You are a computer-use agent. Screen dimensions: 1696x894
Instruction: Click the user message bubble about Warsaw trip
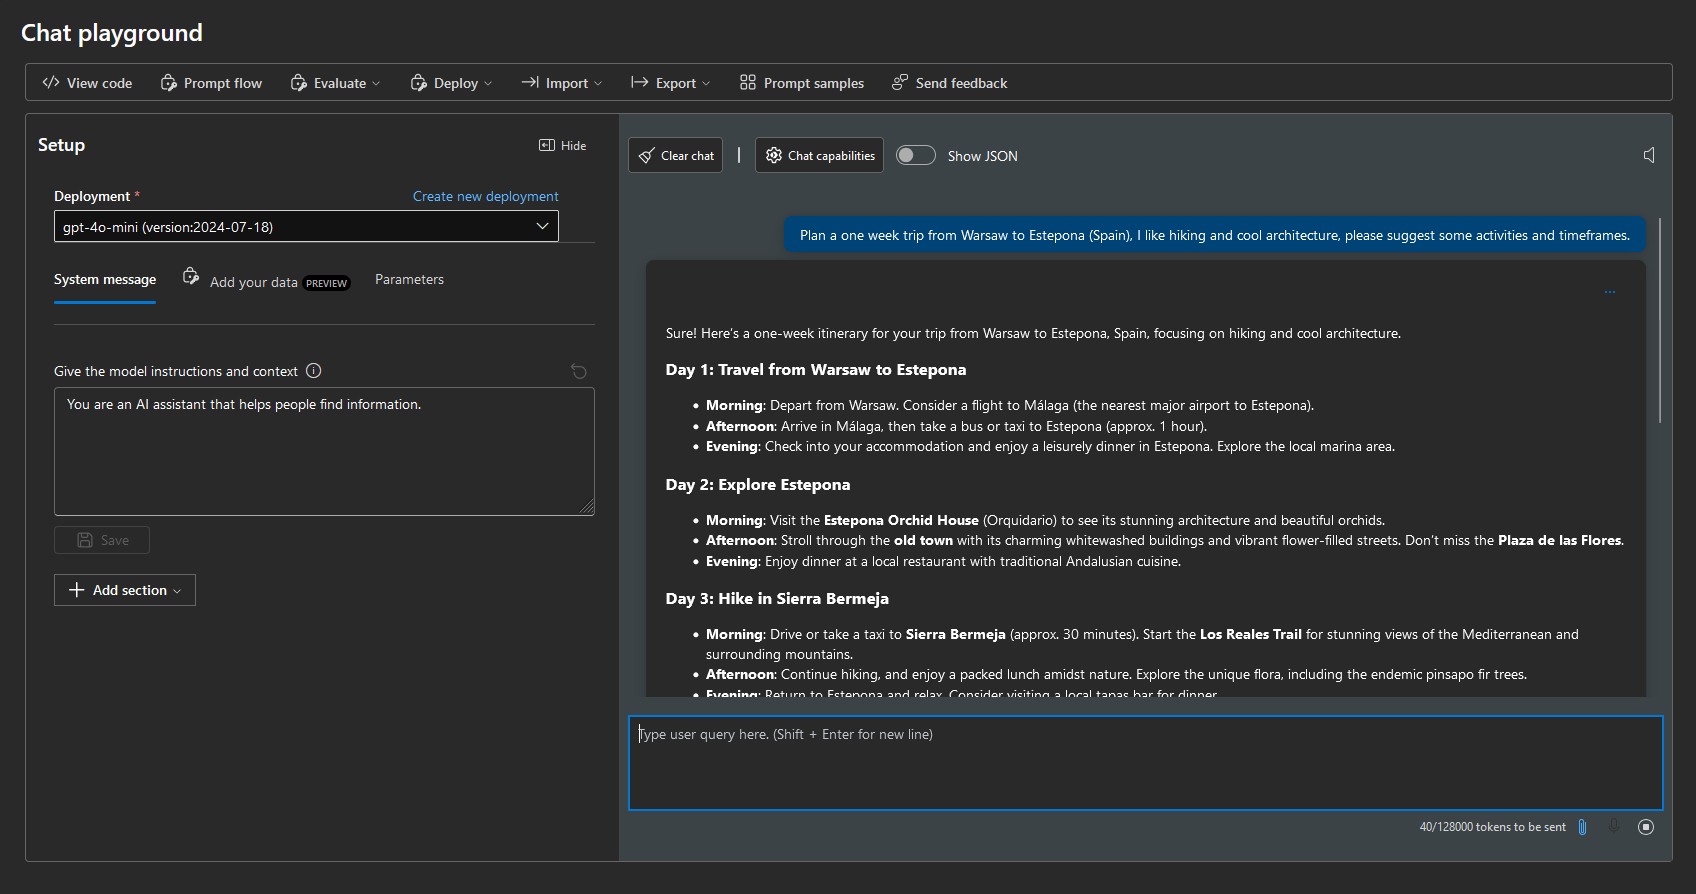pos(1214,236)
